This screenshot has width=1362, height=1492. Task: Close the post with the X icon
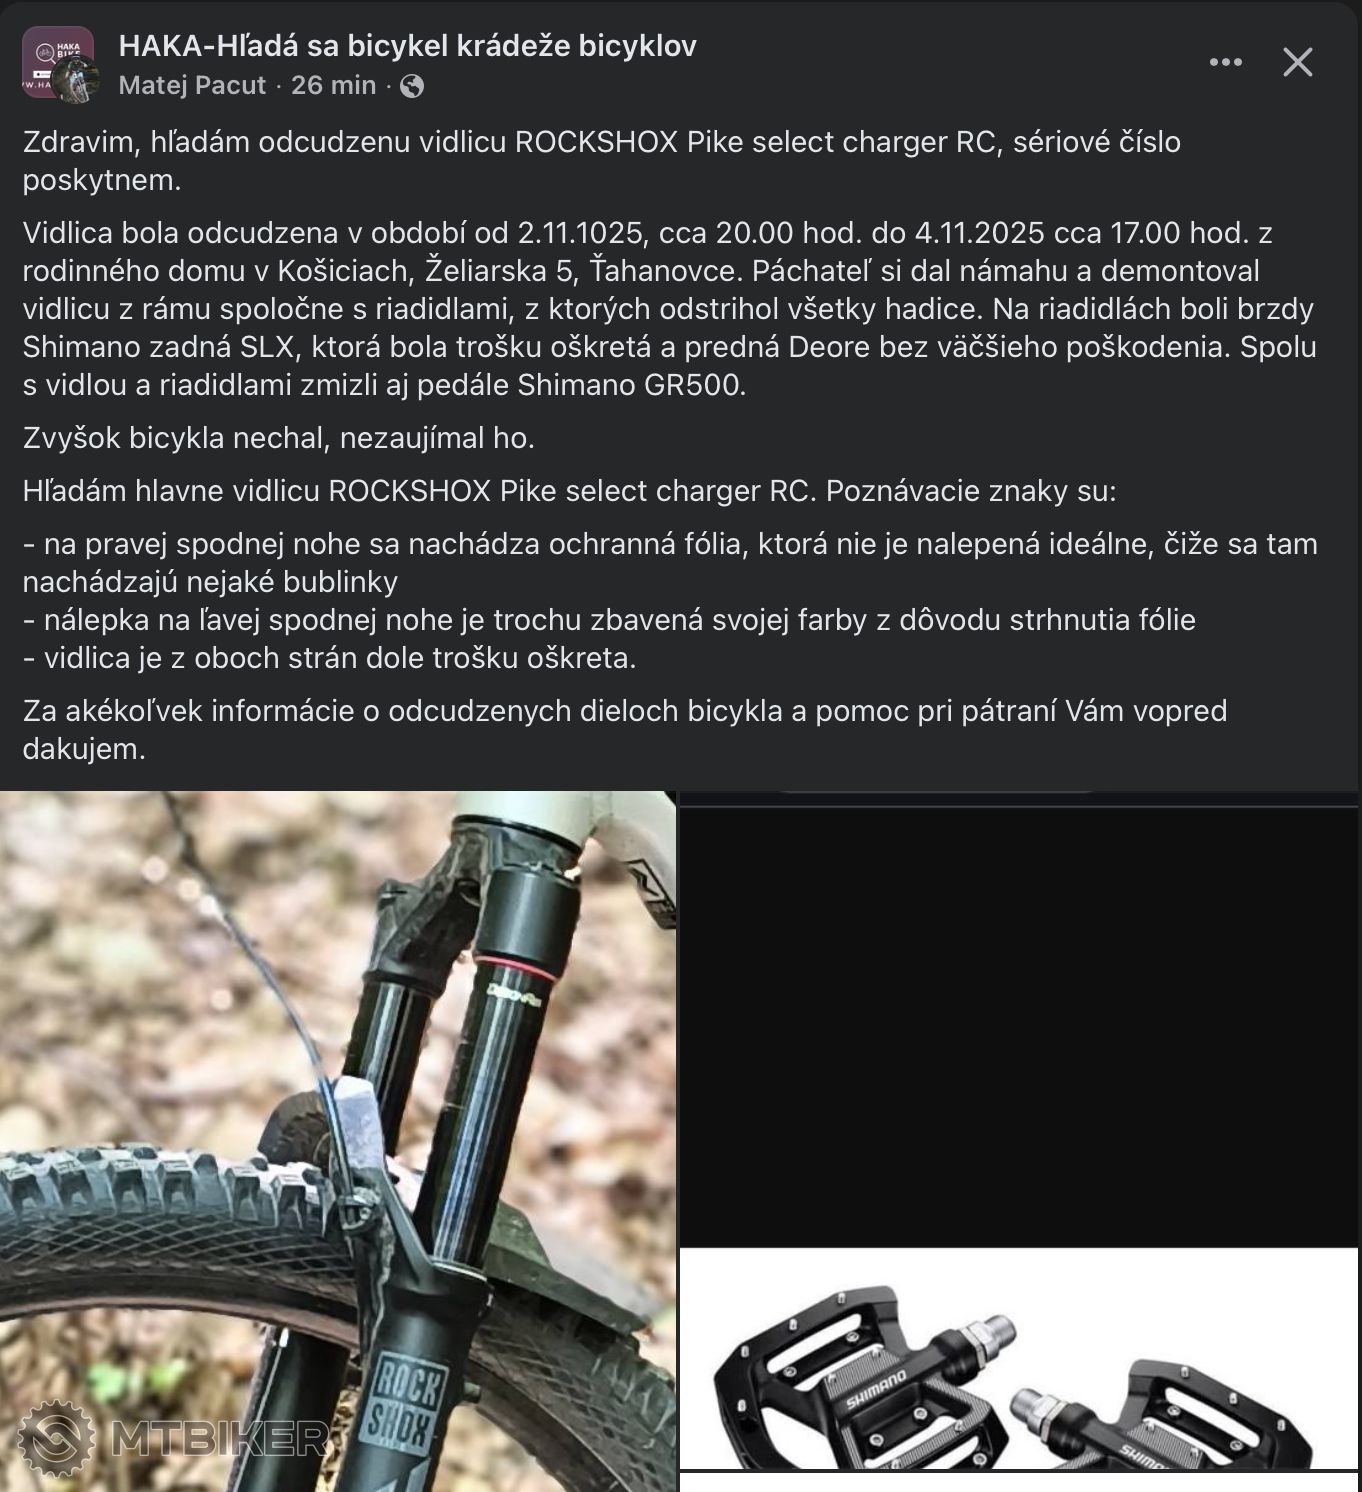(1298, 62)
